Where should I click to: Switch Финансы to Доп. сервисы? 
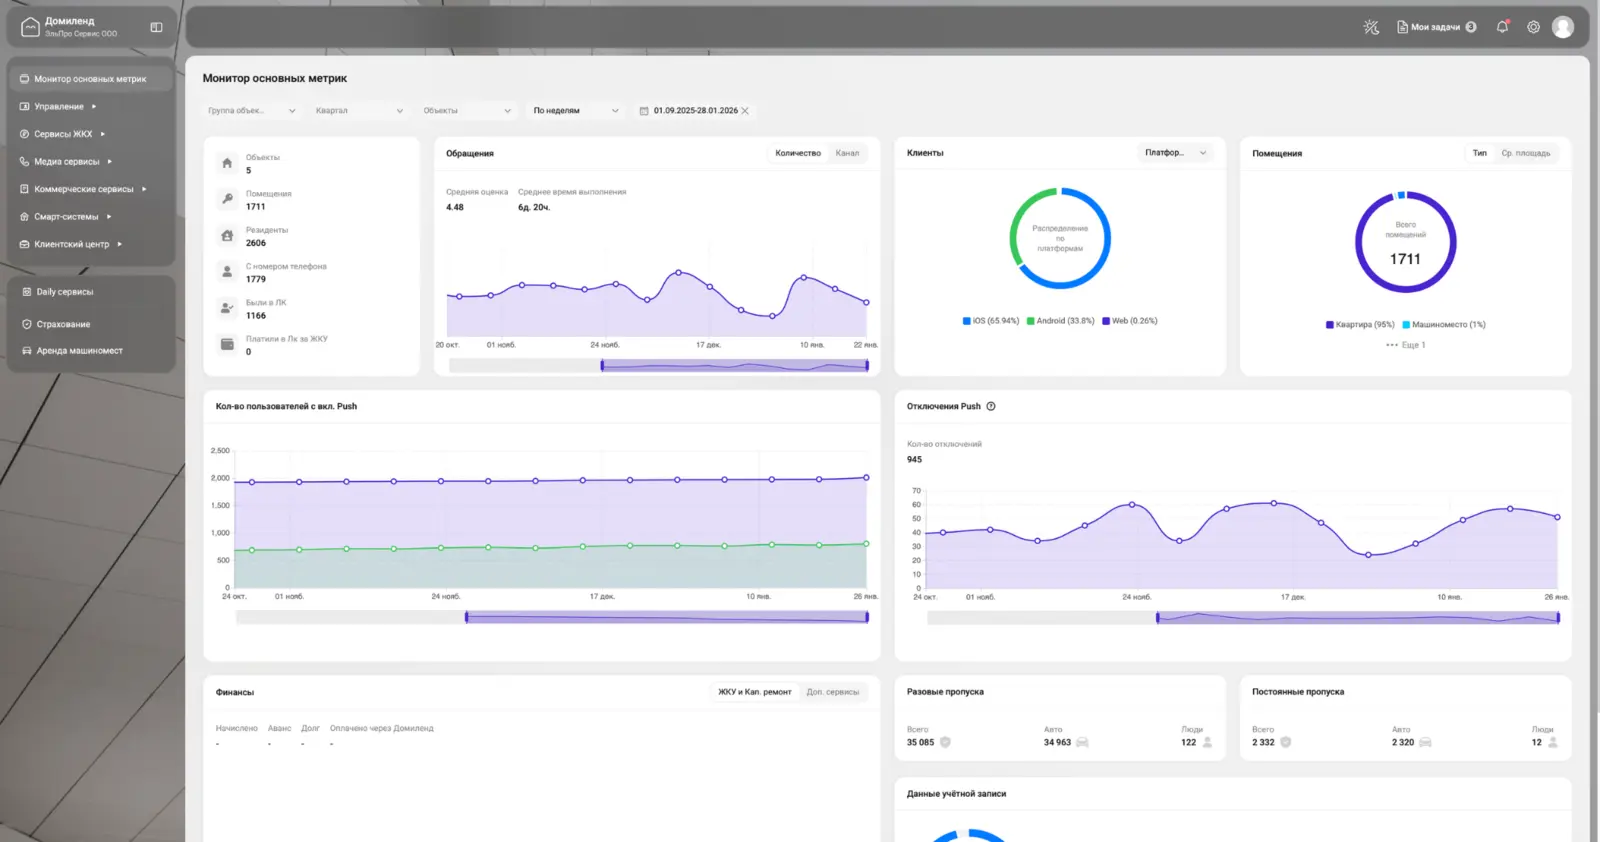click(833, 692)
